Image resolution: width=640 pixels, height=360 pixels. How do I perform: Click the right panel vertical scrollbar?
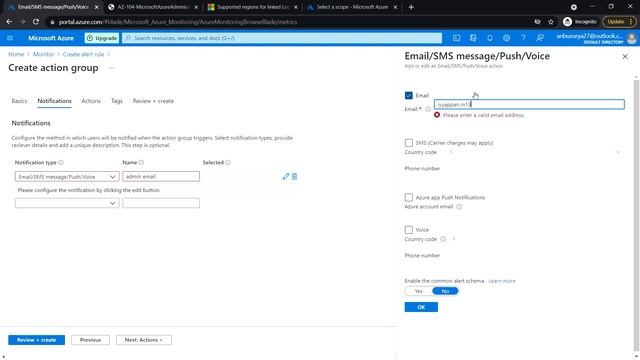point(636,216)
